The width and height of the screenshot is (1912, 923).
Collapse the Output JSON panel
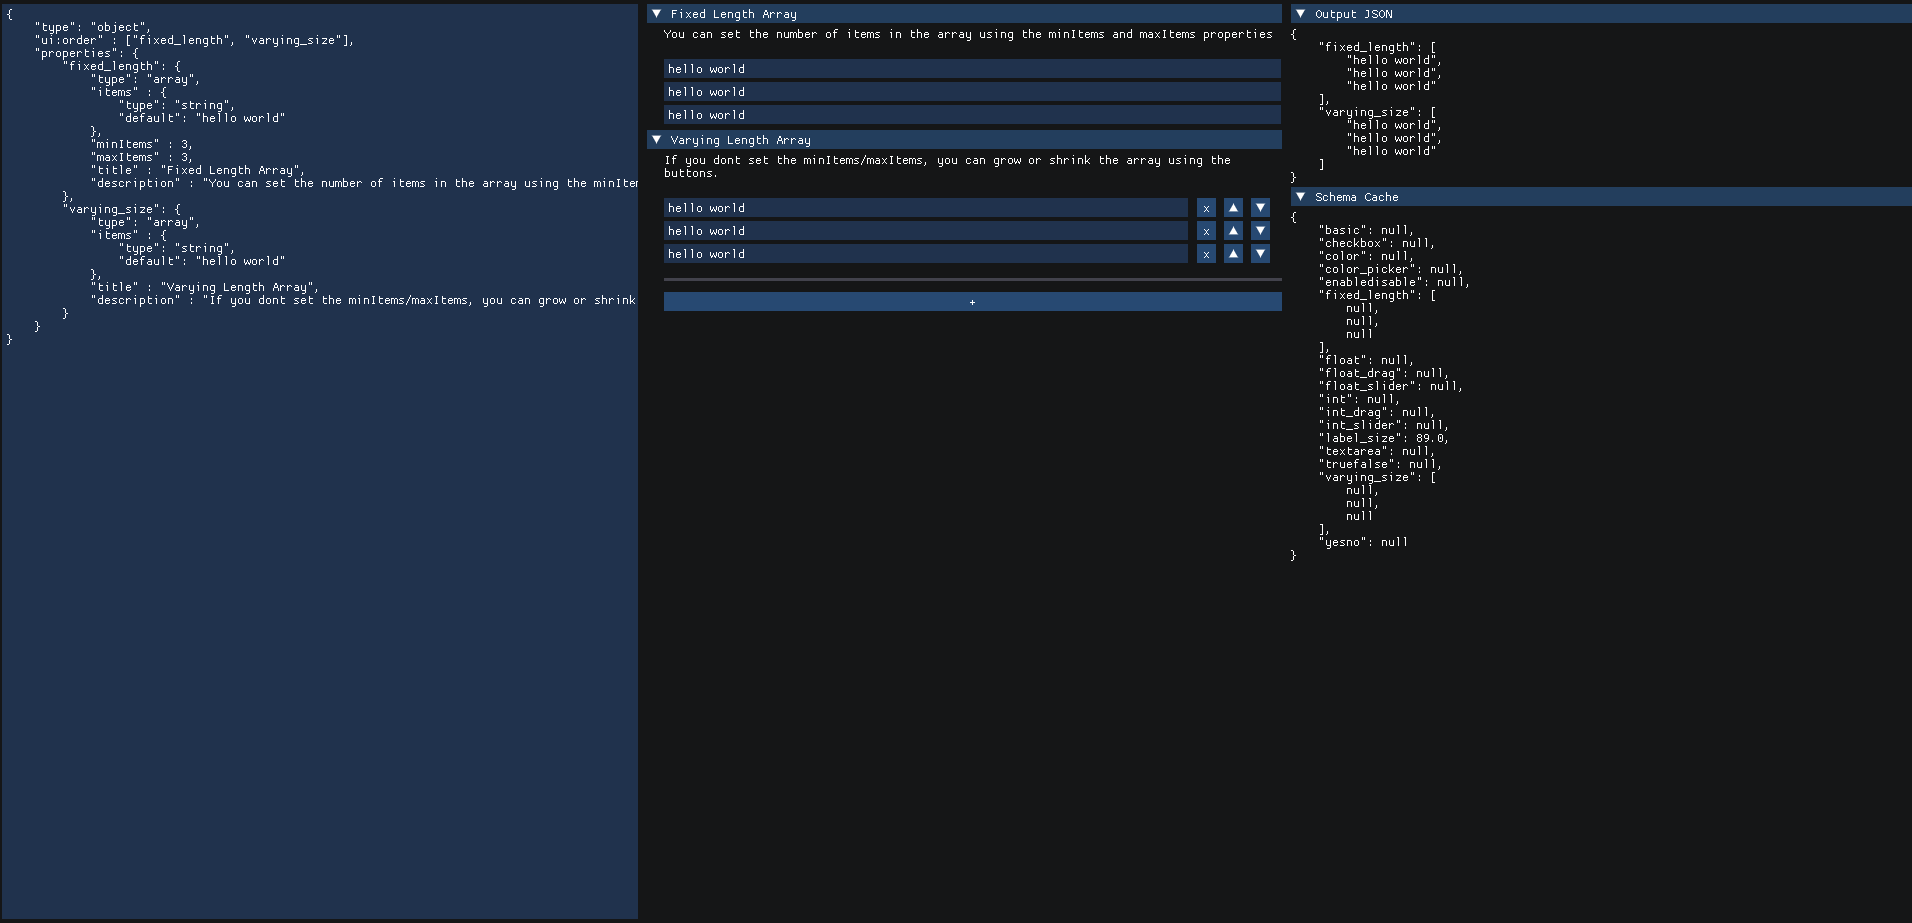coord(1601,14)
